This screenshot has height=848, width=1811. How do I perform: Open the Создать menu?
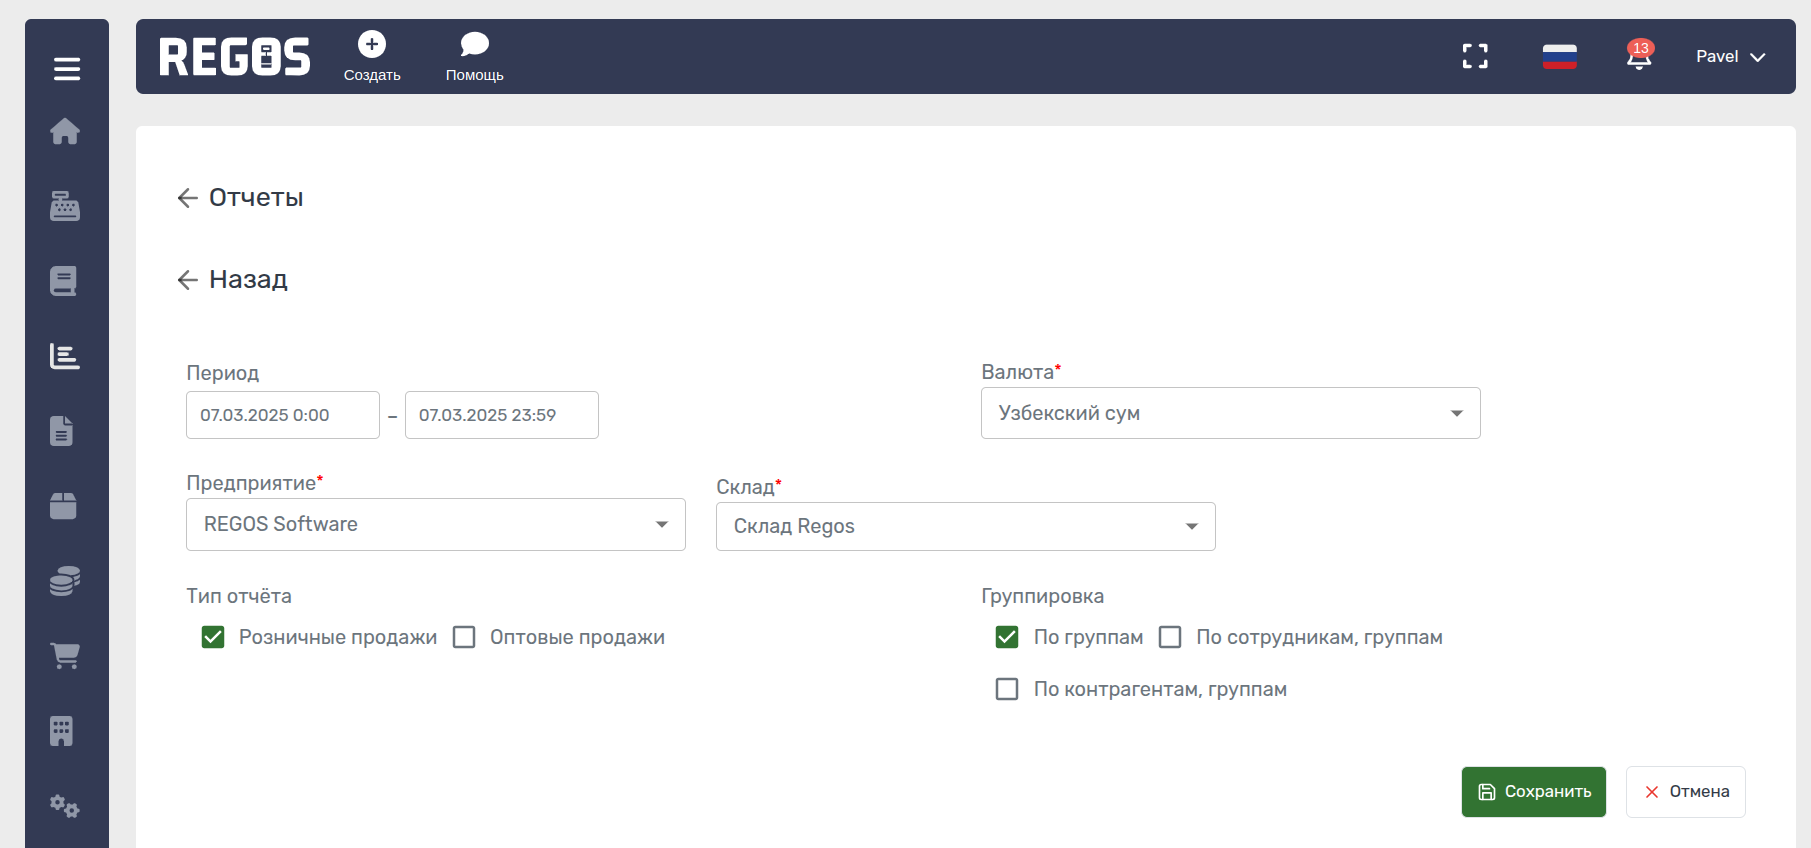coord(372,56)
